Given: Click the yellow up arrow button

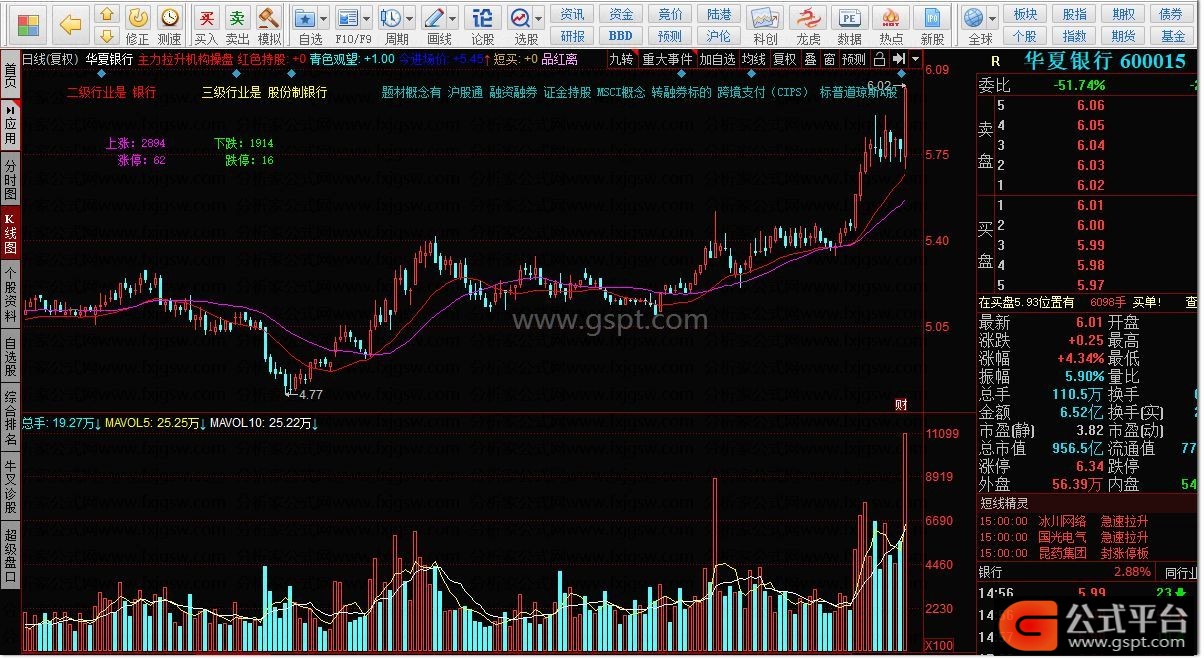Looking at the screenshot, I should (109, 14).
